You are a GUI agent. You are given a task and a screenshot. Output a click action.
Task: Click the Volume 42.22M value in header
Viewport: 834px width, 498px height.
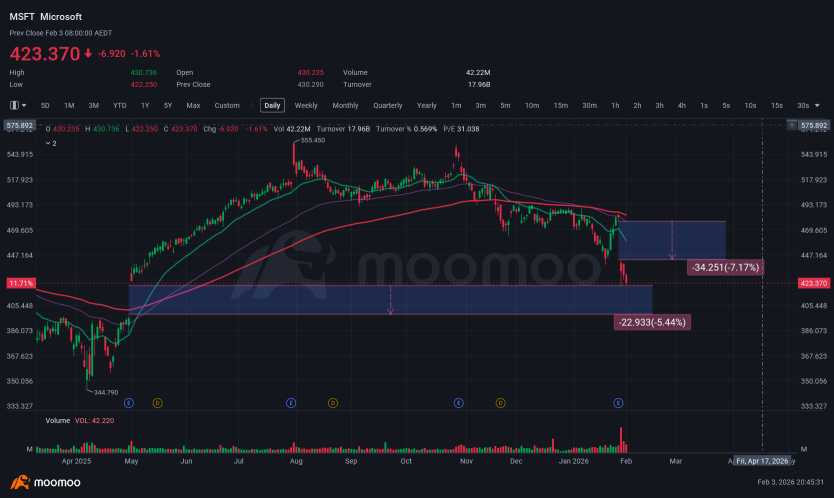478,72
